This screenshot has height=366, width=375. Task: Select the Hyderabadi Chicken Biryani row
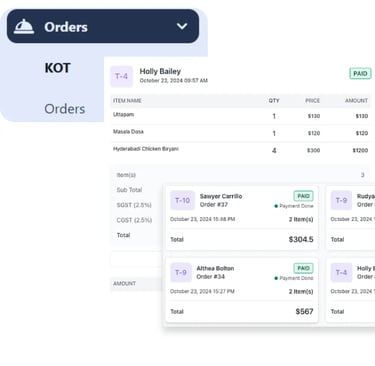point(240,150)
